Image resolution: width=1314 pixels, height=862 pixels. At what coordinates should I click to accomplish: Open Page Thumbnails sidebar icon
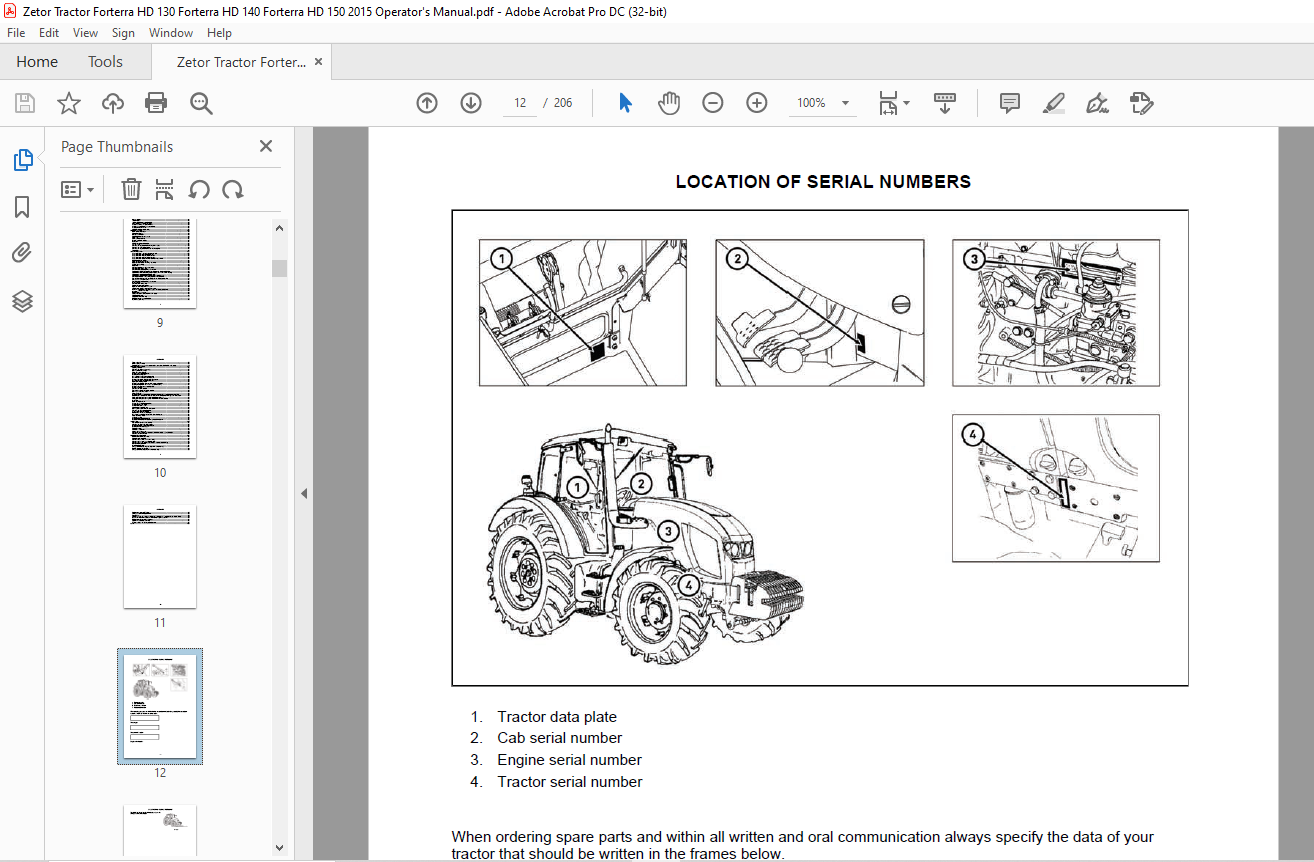[x=22, y=160]
